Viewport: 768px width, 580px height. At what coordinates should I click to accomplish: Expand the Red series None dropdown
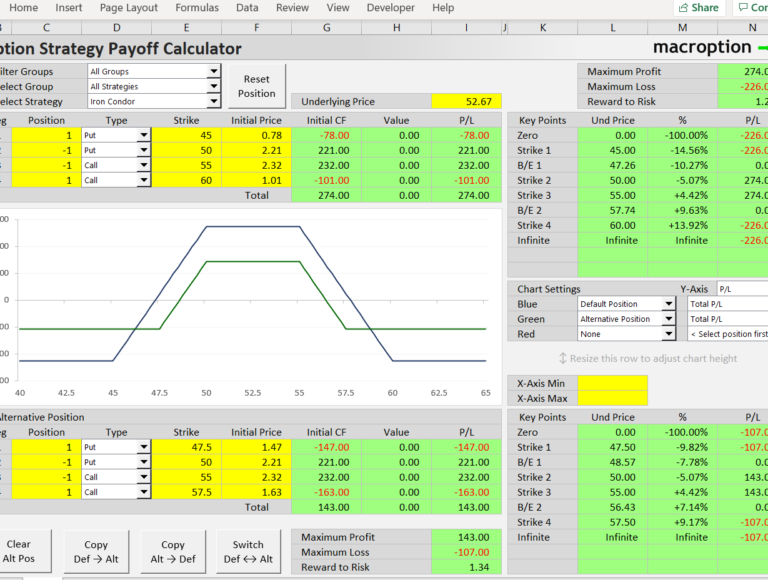point(669,334)
